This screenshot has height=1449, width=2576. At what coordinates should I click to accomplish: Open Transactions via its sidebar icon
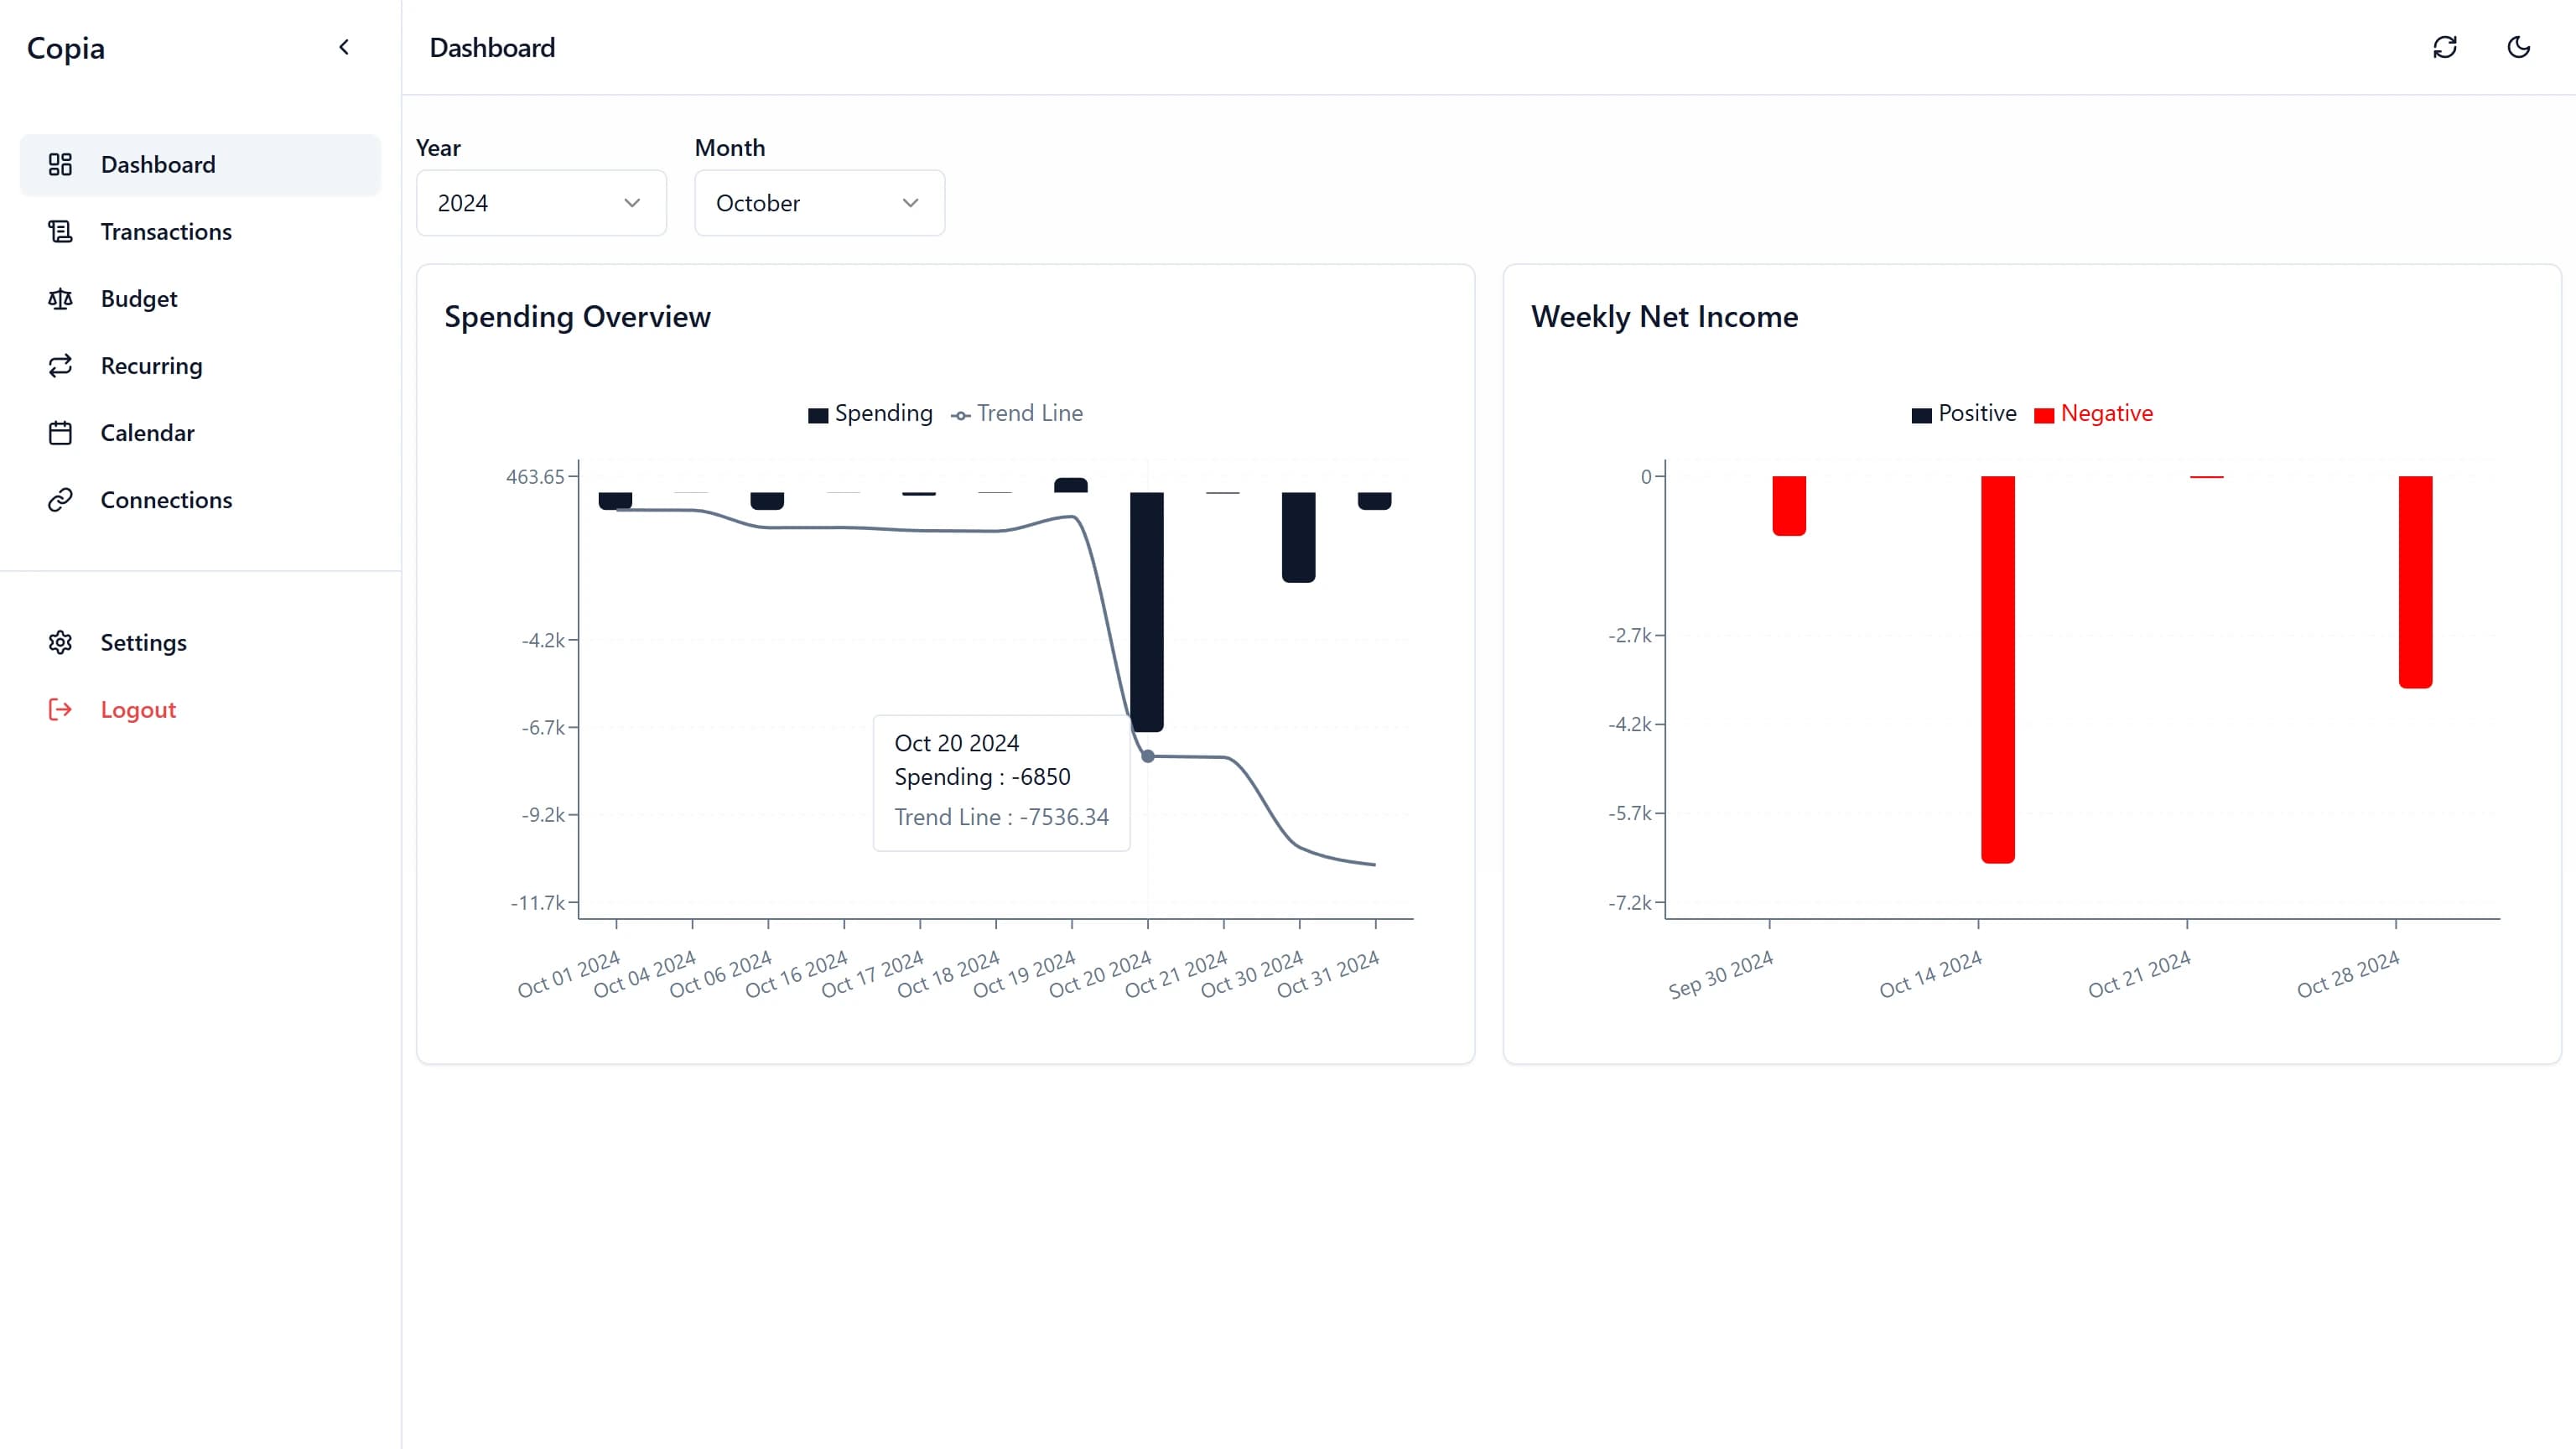click(60, 231)
